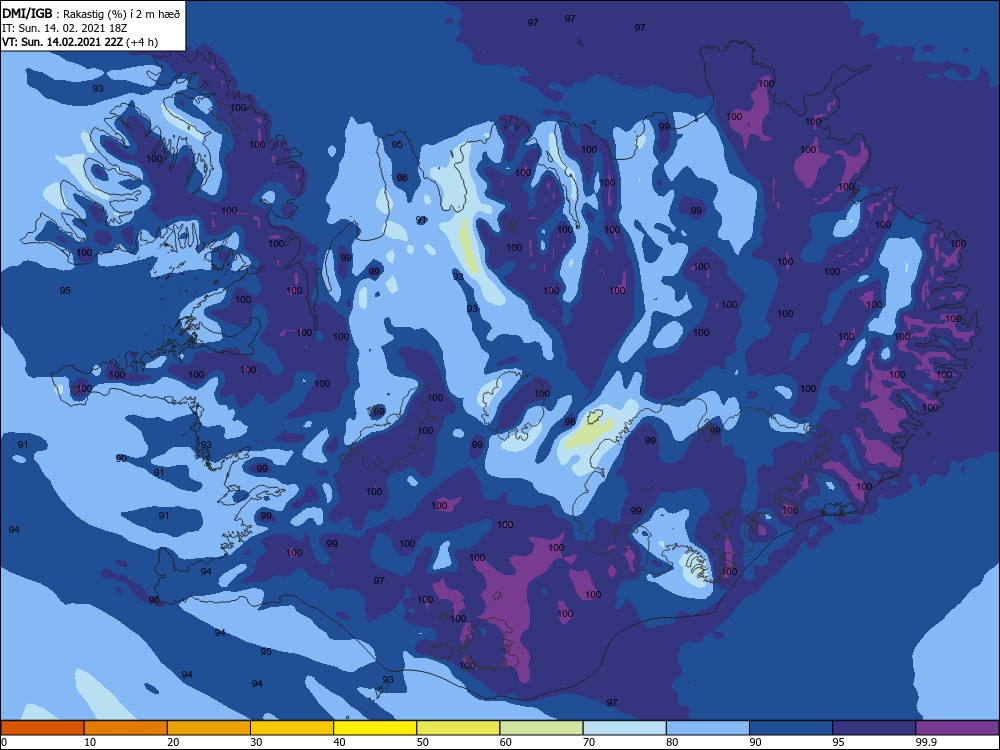Click the '90' humidity value over the sea
This screenshot has width=1000, height=750.
click(121, 459)
